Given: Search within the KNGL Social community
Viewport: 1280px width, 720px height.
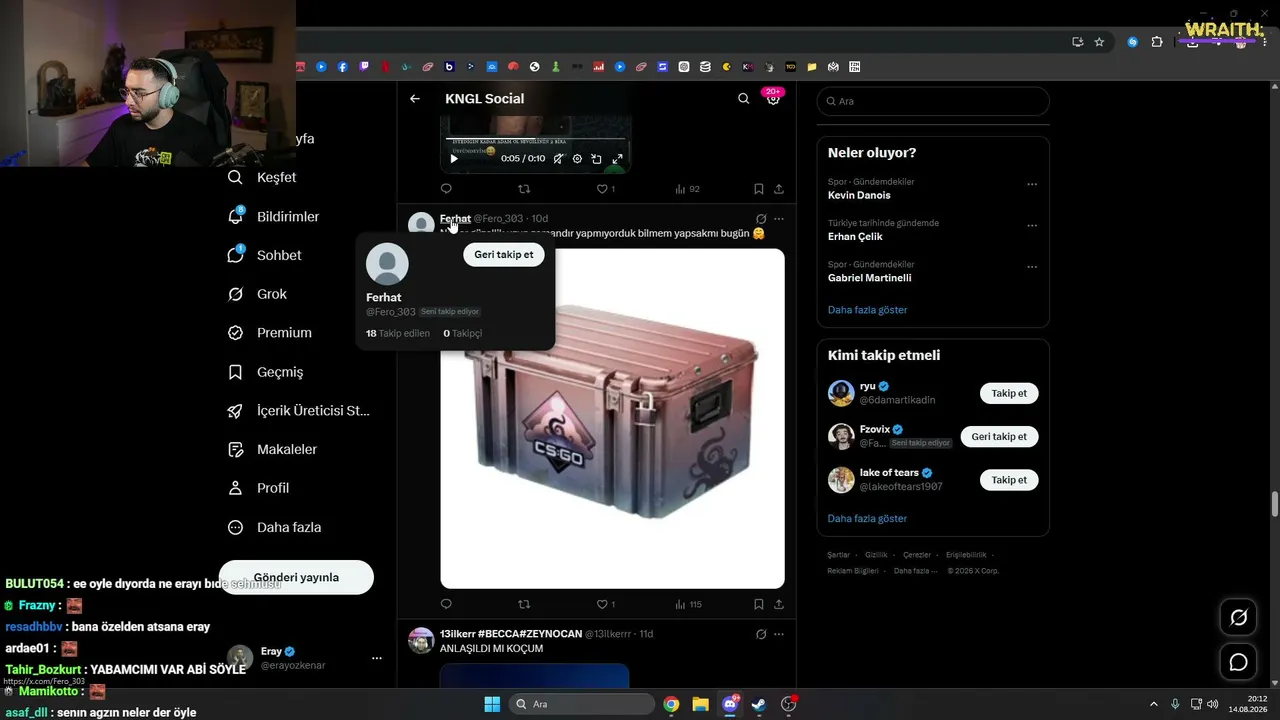Looking at the screenshot, I should pyautogui.click(x=743, y=99).
